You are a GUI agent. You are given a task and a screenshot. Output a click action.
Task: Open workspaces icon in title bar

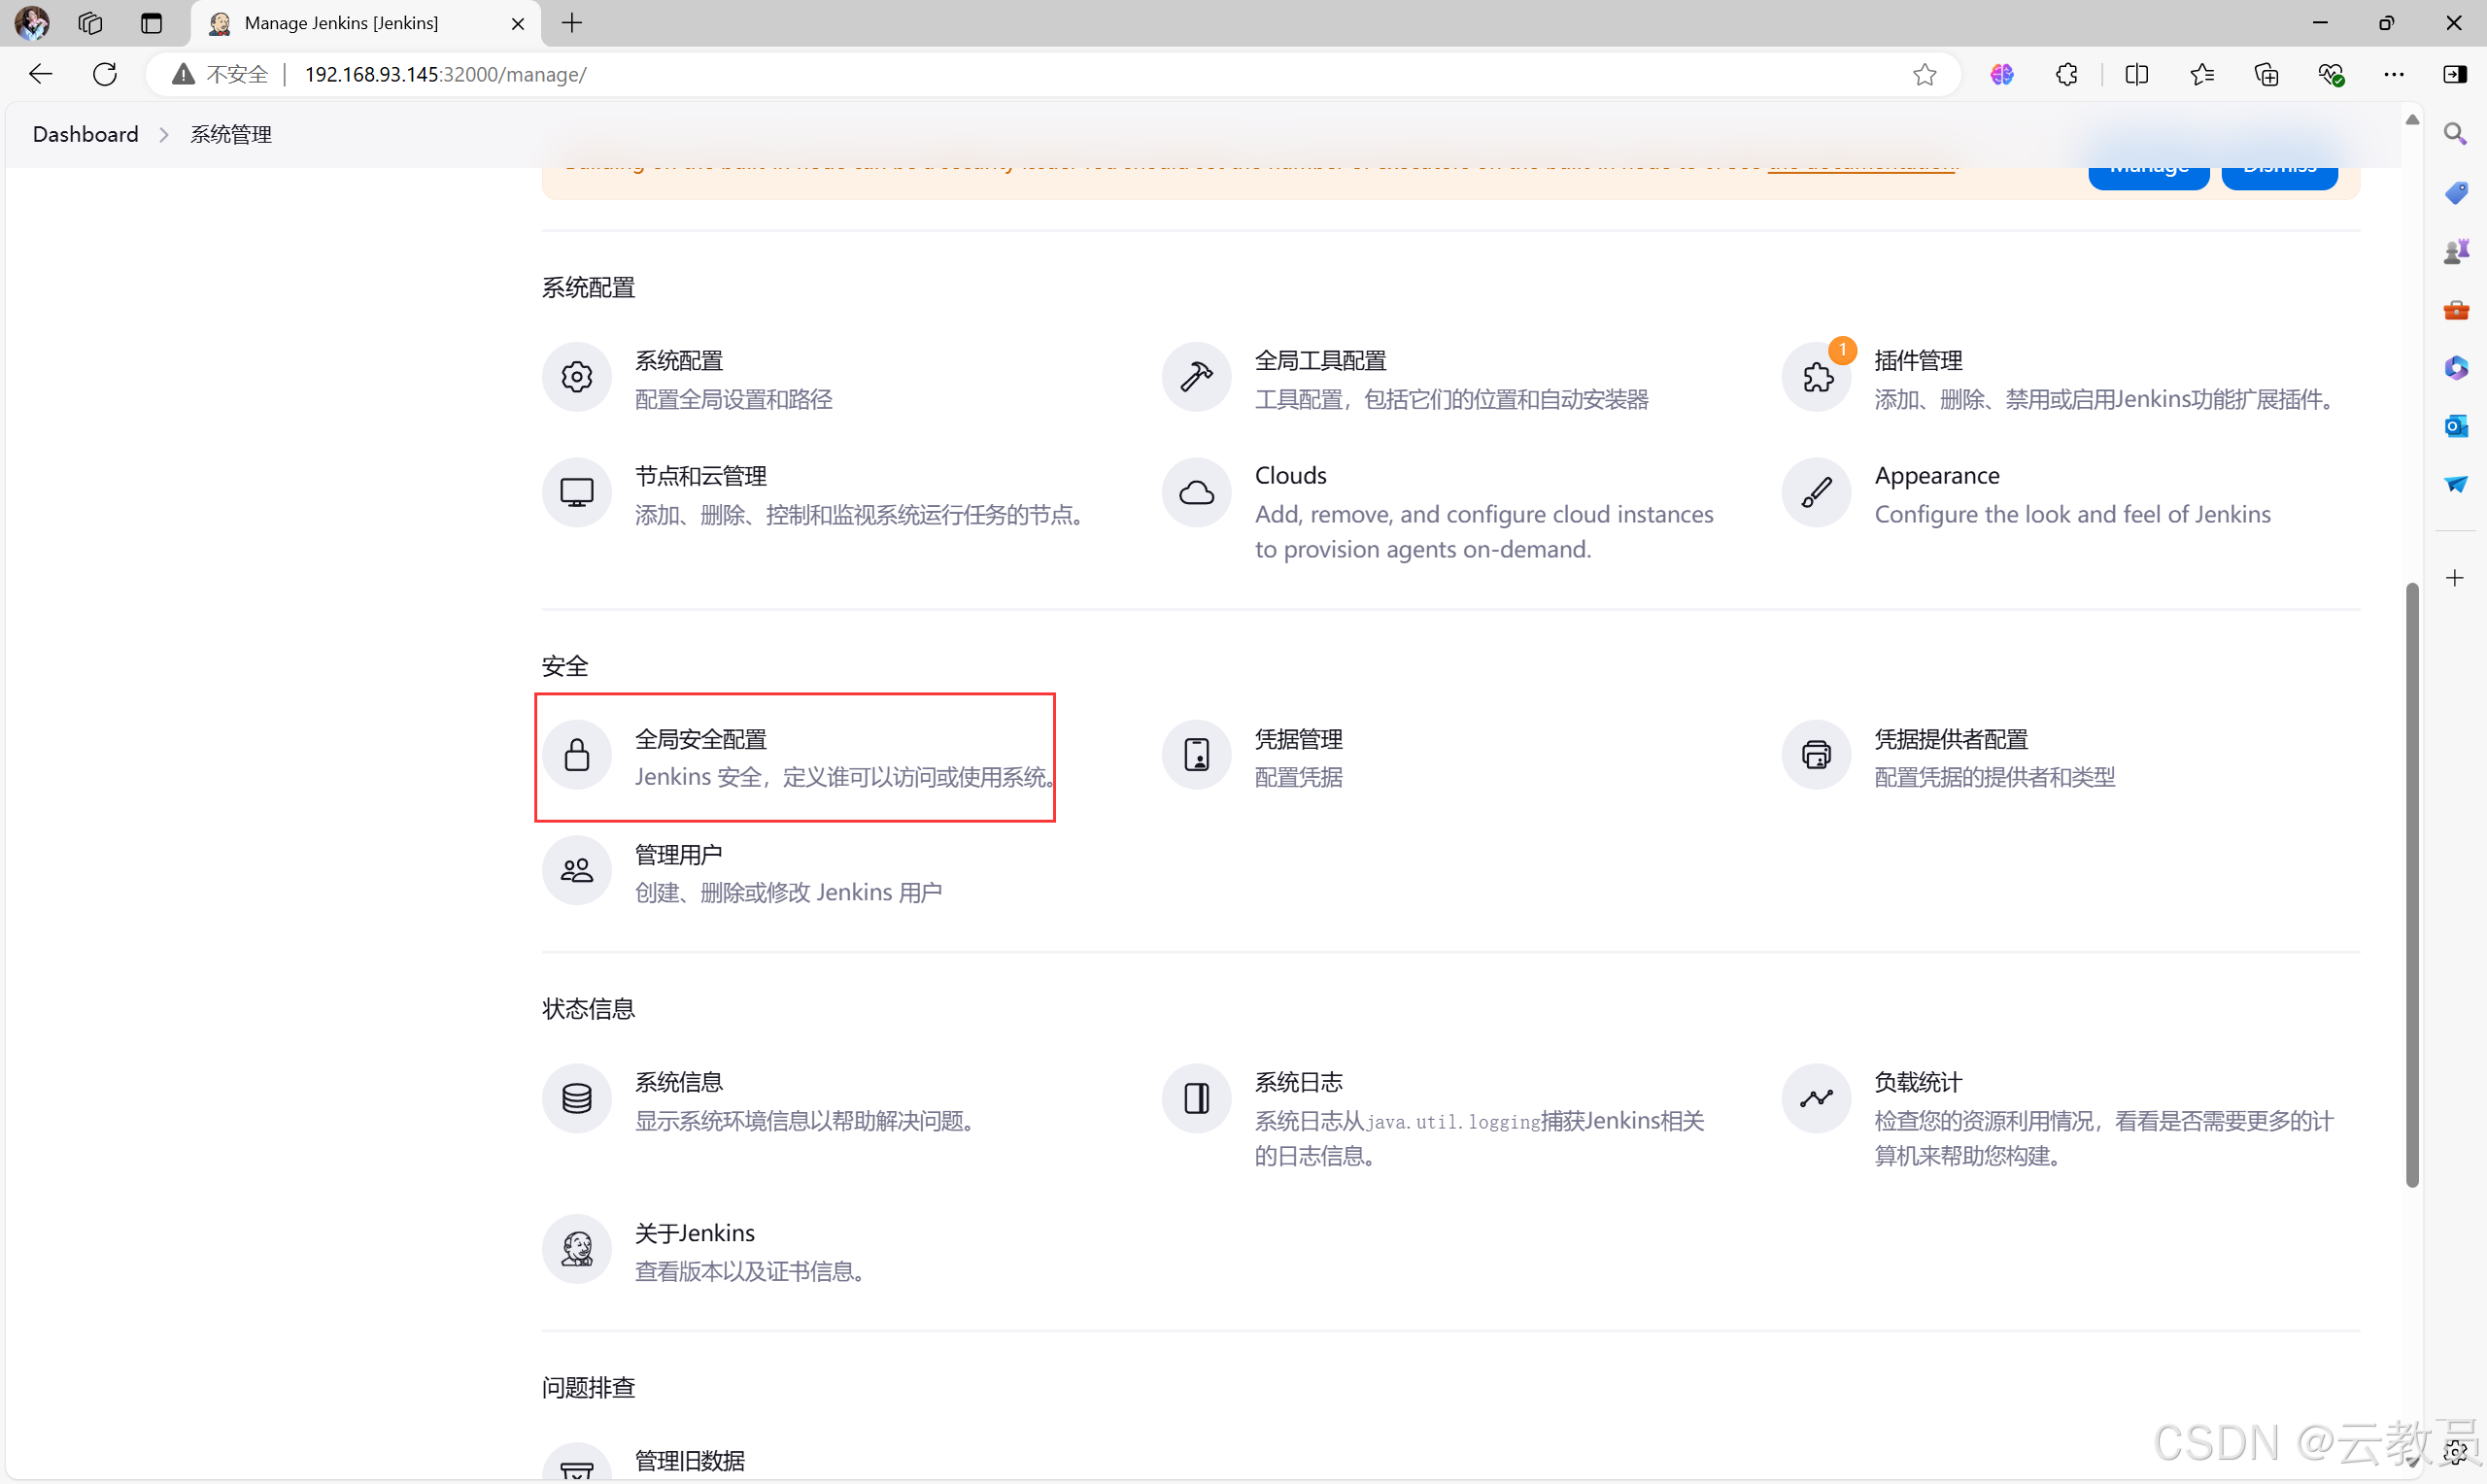90,23
